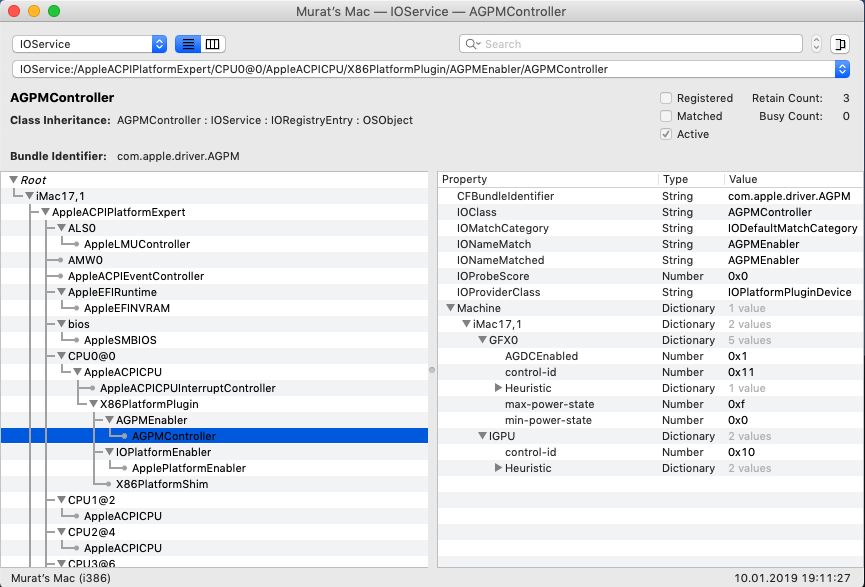The height and width of the screenshot is (587, 865).
Task: Open the registry path dropdown arrow
Action: 842,69
